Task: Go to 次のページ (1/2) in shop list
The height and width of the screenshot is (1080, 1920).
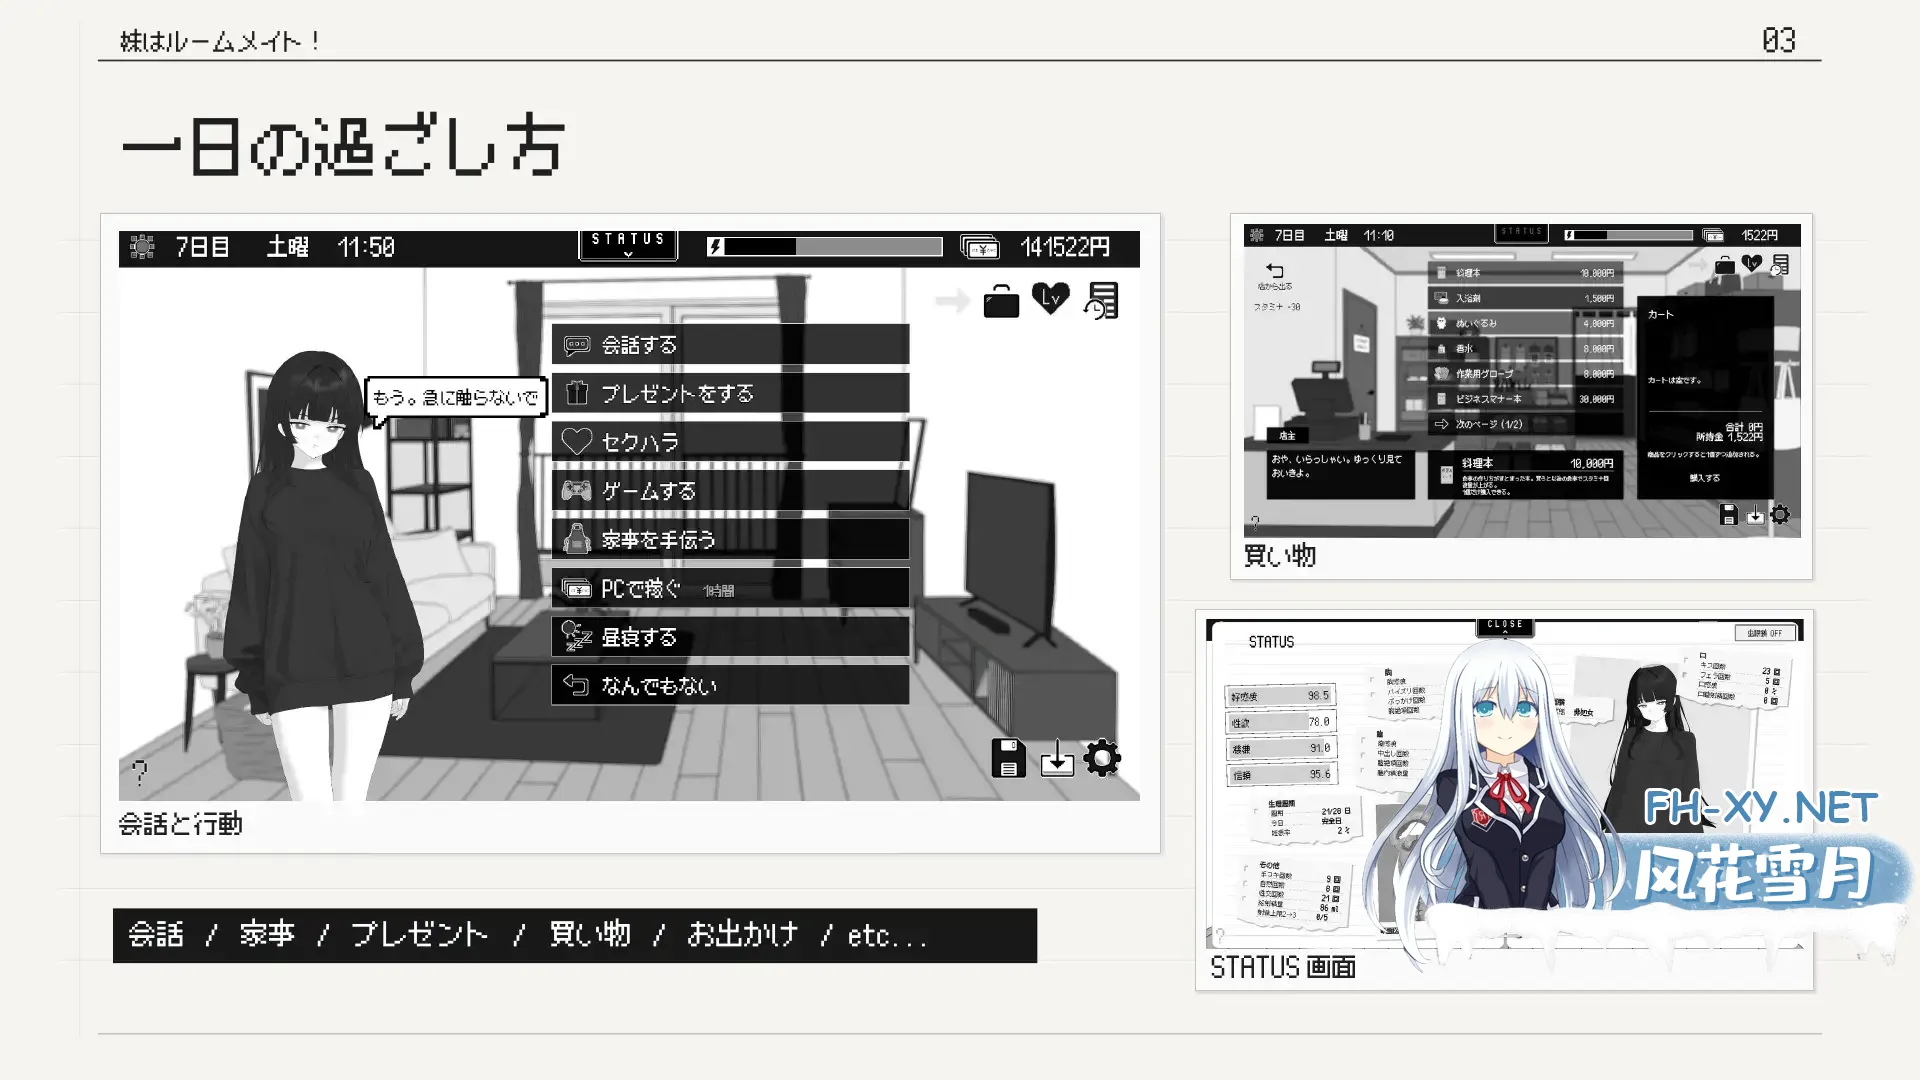Action: click(1526, 424)
